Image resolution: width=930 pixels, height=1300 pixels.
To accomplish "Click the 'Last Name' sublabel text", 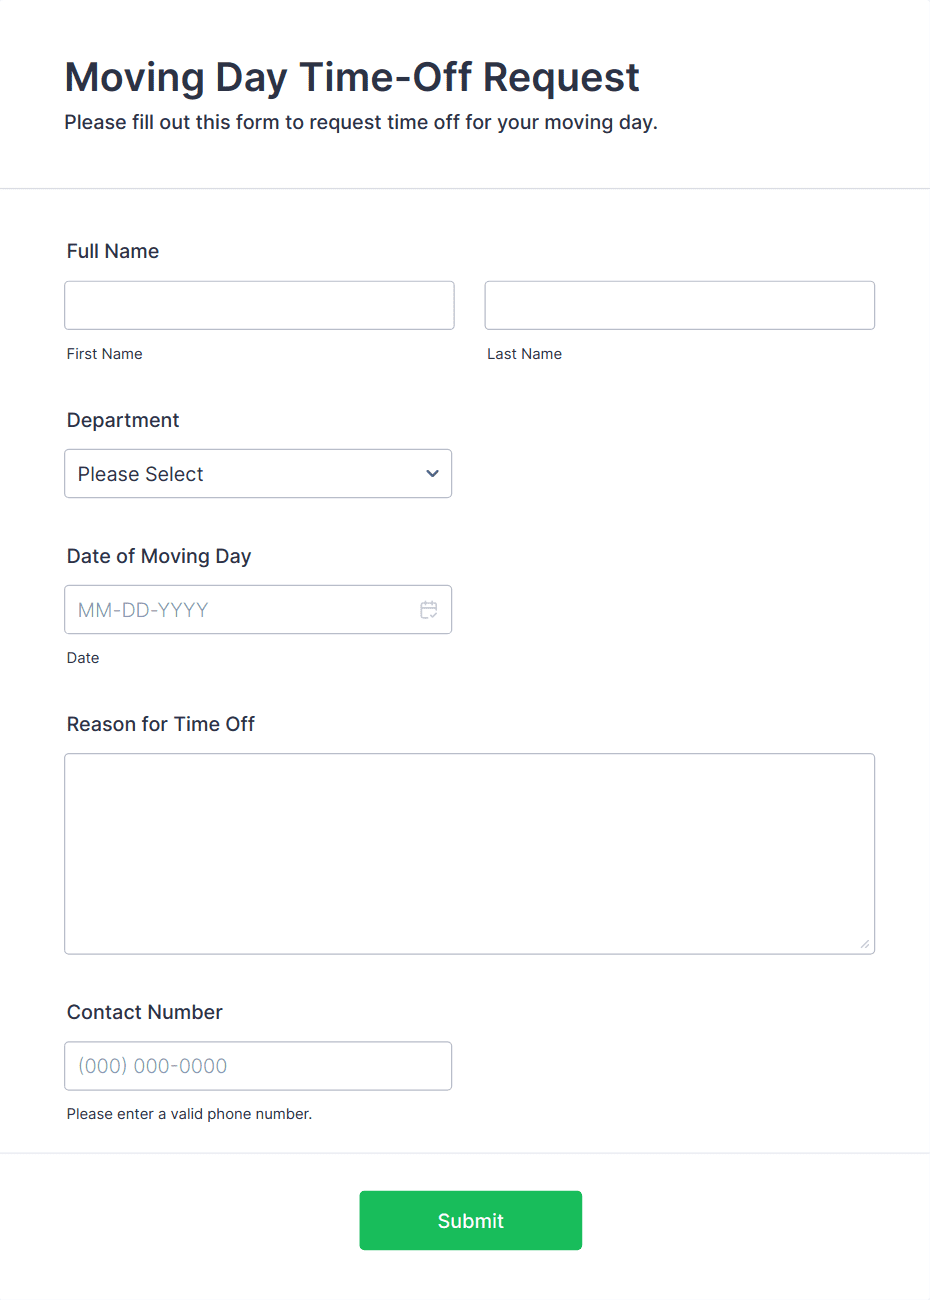I will click(x=524, y=354).
